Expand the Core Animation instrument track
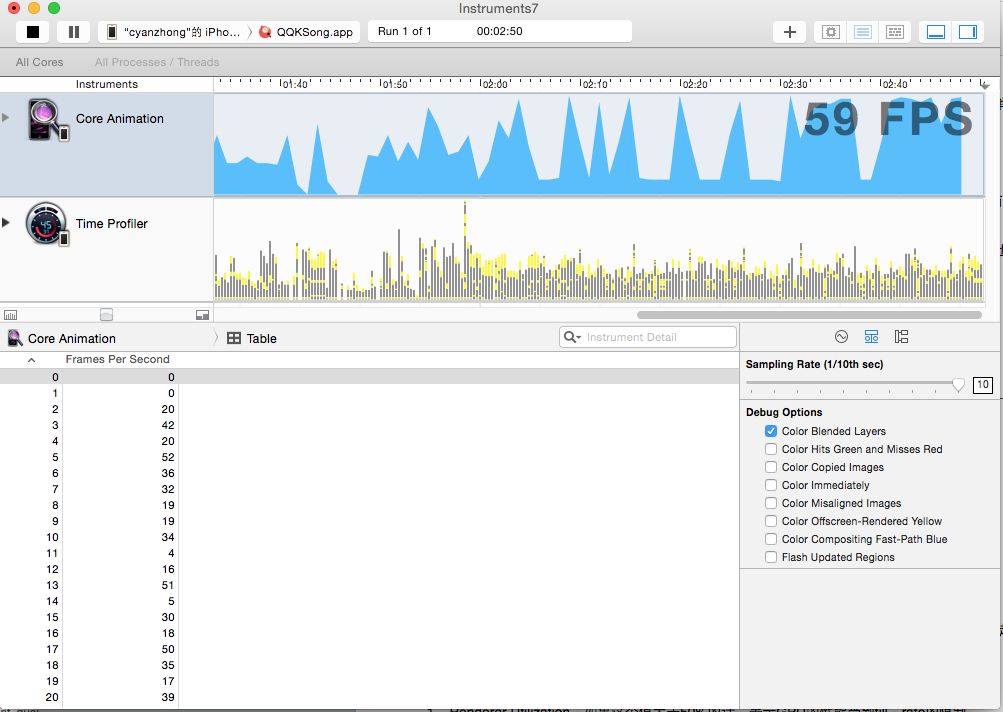 6,118
